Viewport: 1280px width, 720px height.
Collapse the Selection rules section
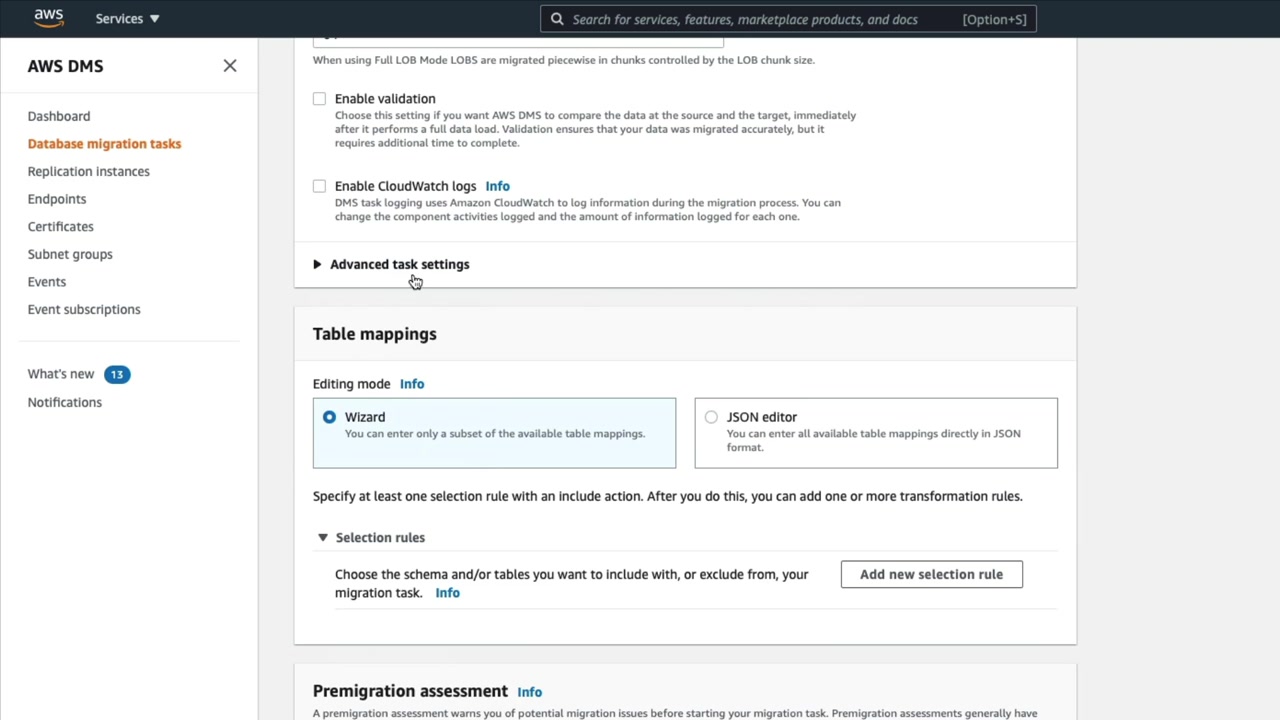point(323,537)
